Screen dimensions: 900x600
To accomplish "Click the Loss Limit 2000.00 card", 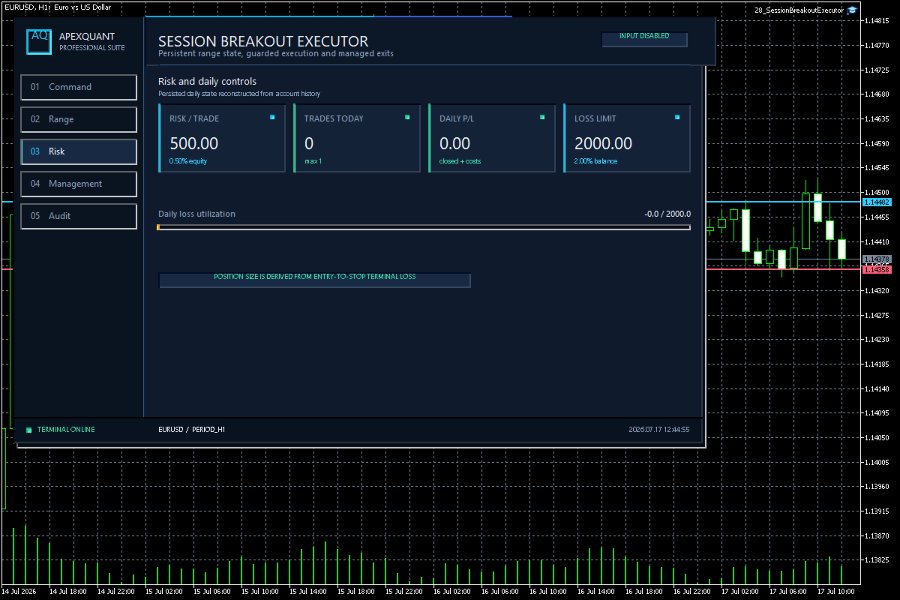I will (627, 138).
